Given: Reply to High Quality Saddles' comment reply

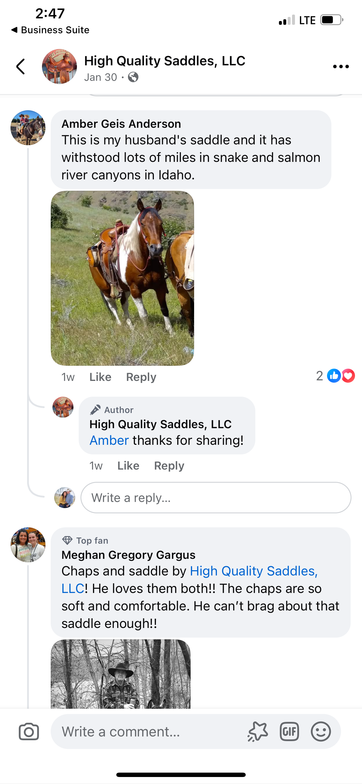Looking at the screenshot, I should 169,466.
